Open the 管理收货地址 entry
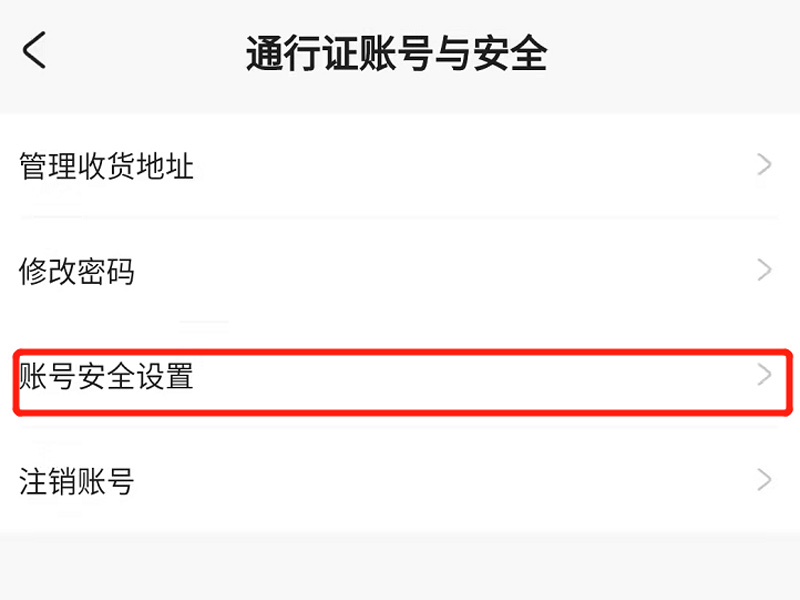The height and width of the screenshot is (600, 800). (106, 166)
